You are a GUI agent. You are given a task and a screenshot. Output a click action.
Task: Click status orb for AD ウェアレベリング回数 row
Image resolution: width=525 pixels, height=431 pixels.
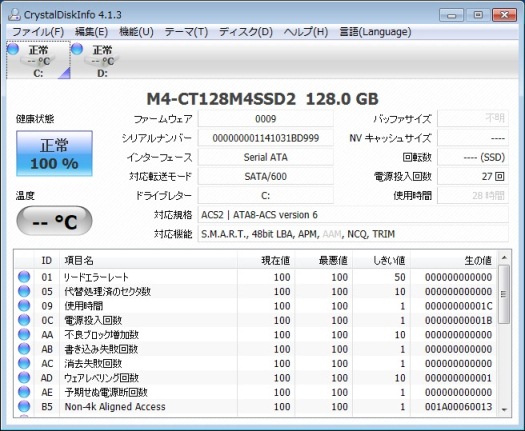tap(24, 378)
